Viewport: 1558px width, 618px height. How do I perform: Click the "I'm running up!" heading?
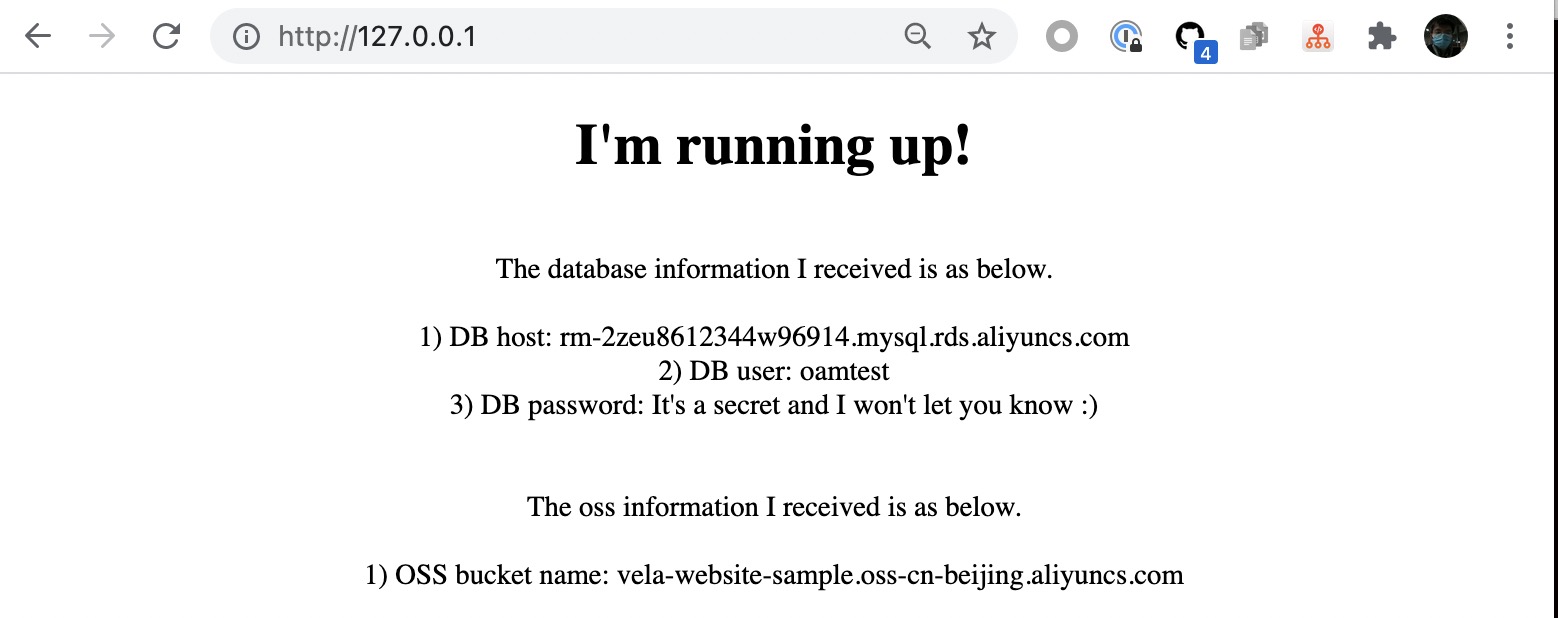(773, 146)
